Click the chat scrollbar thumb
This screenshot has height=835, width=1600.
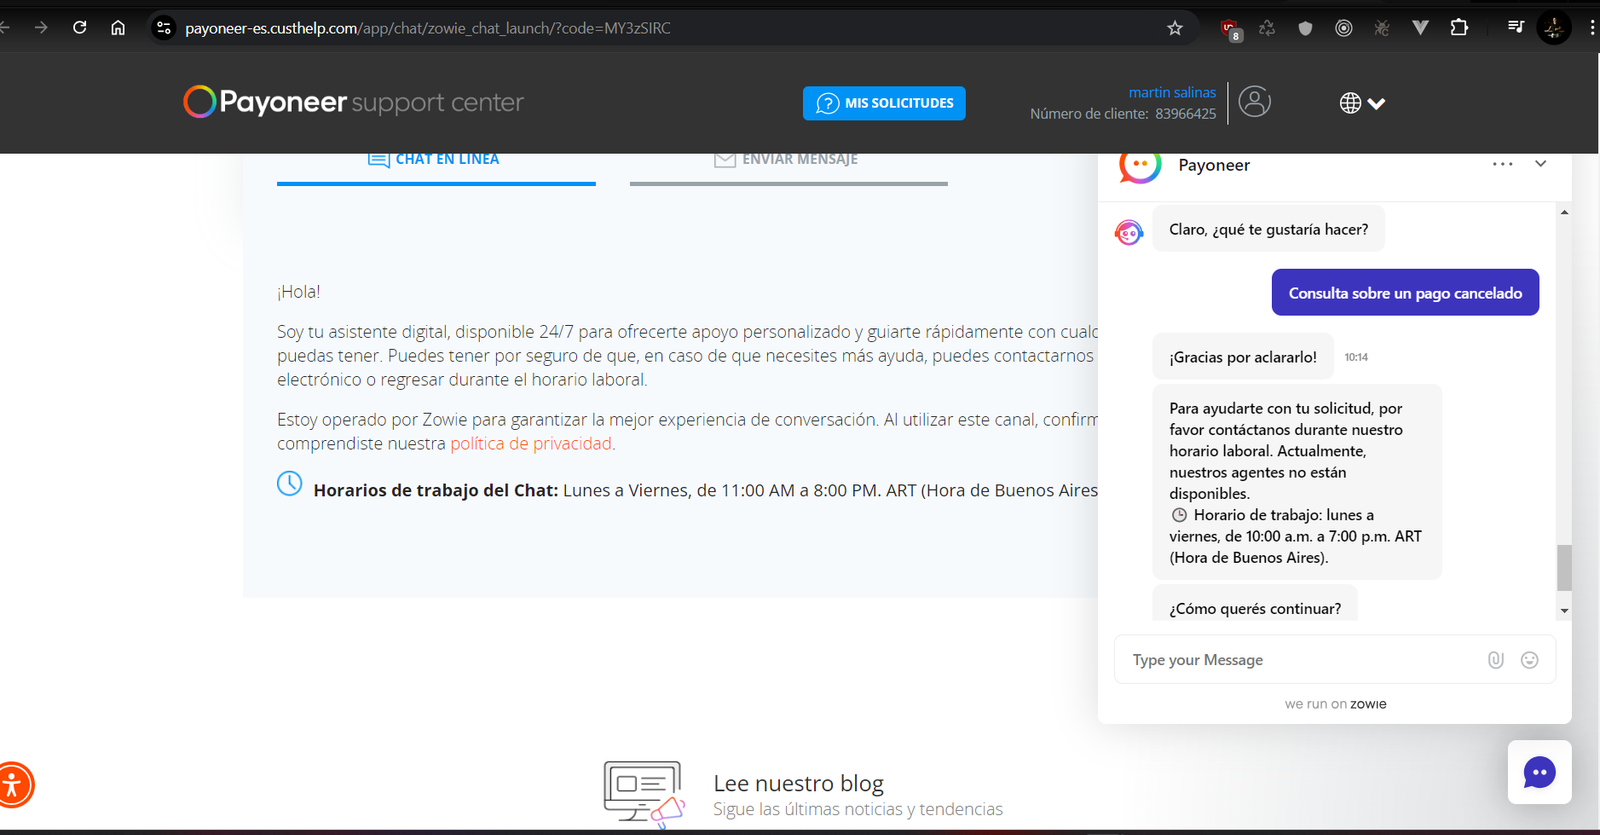tap(1564, 568)
